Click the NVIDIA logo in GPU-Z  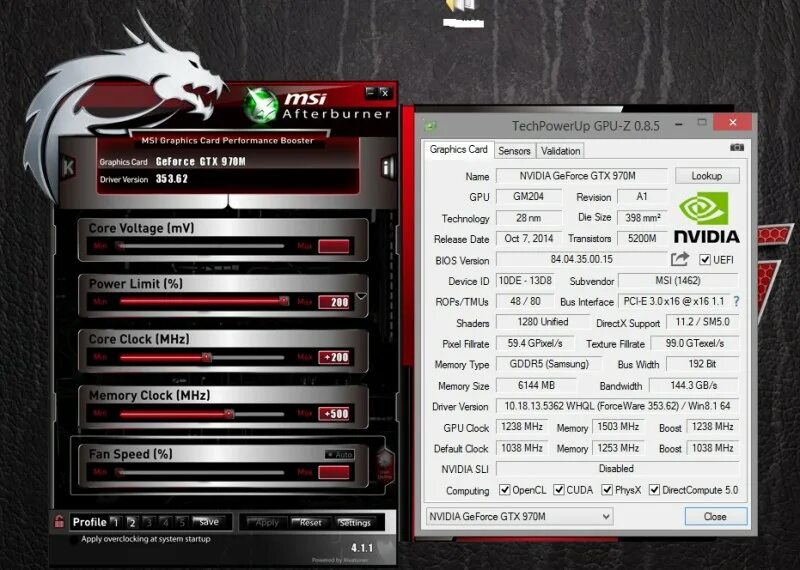point(707,217)
